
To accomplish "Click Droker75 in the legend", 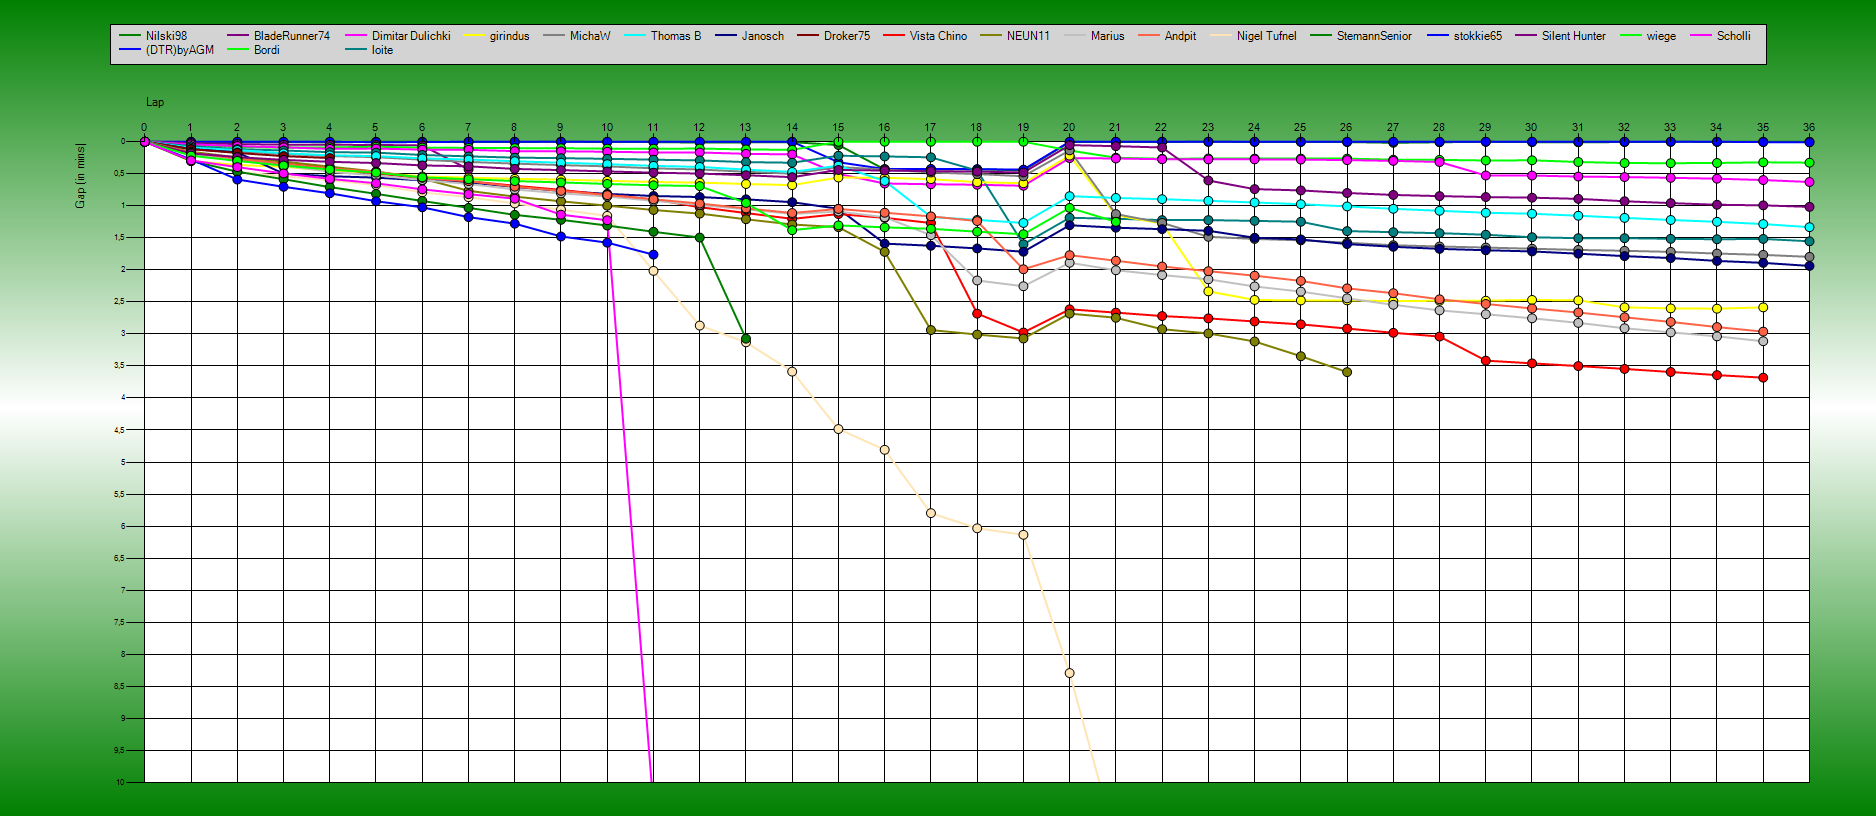I will (834, 36).
